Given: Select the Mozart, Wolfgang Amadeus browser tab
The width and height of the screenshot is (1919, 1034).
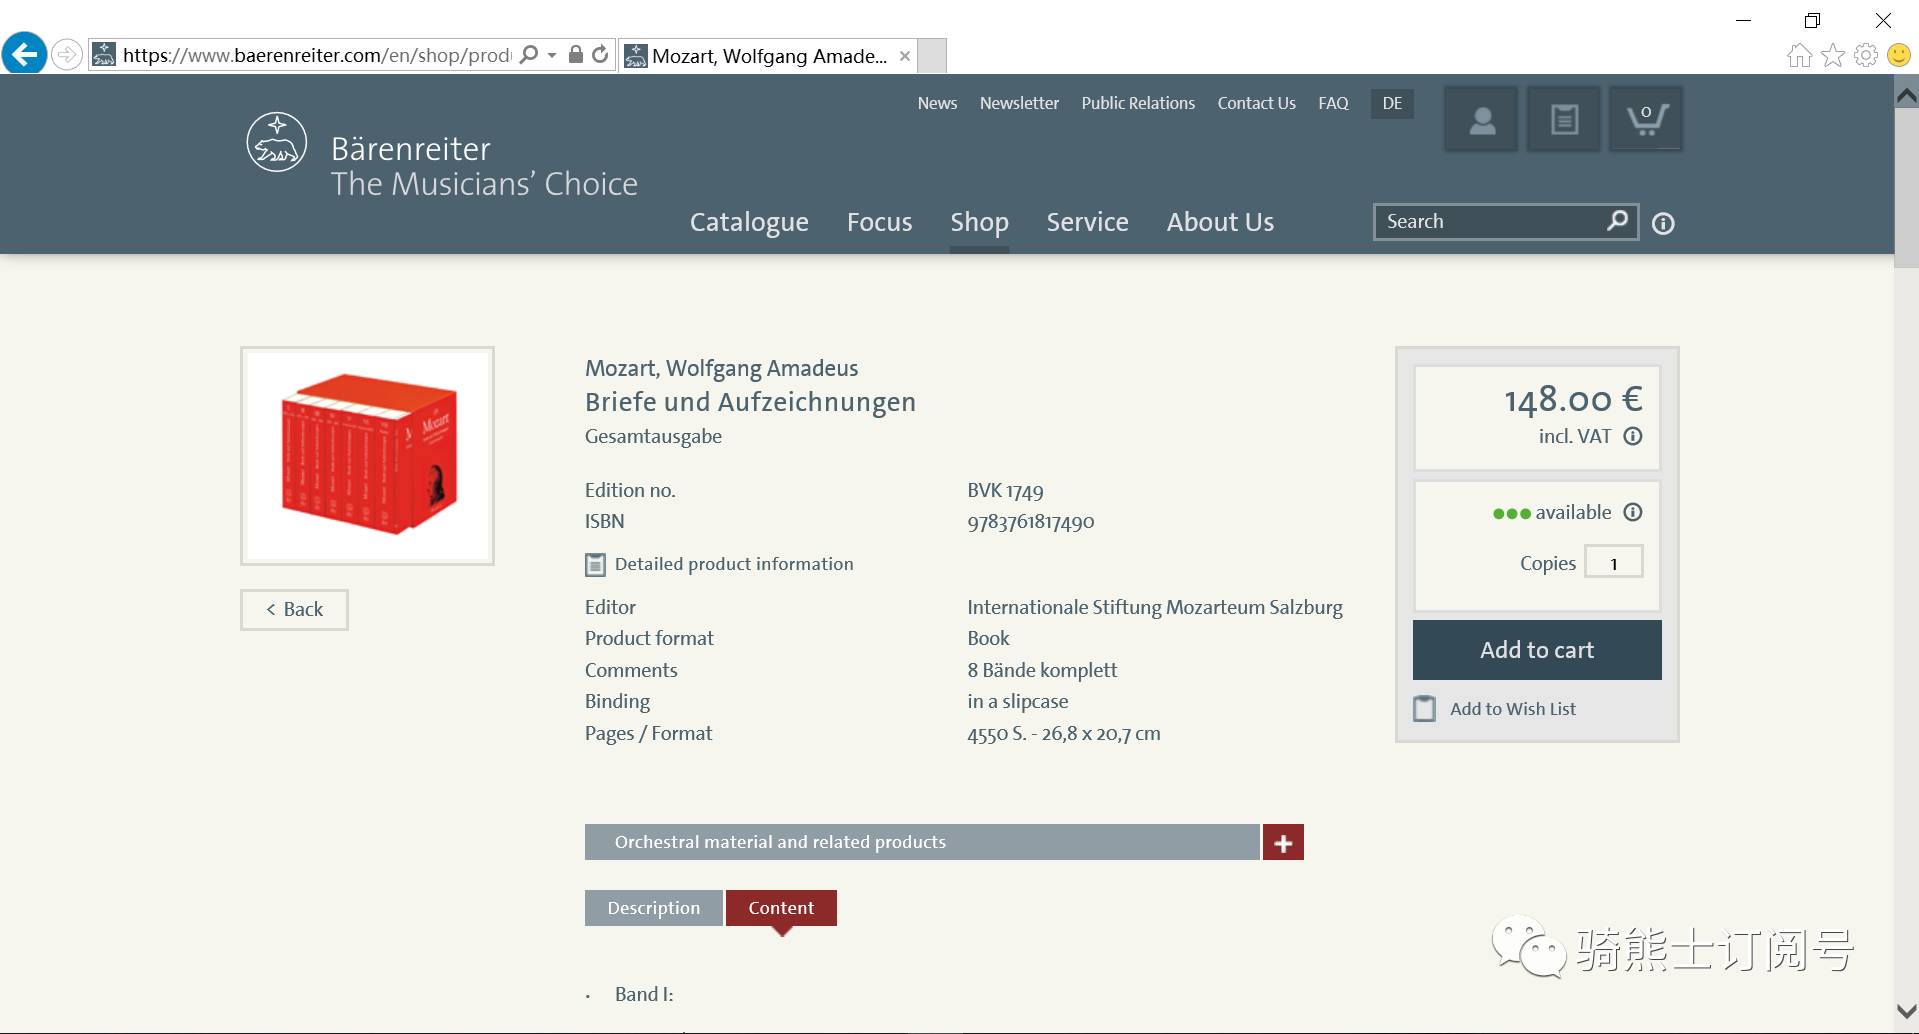Looking at the screenshot, I should pyautogui.click(x=768, y=56).
